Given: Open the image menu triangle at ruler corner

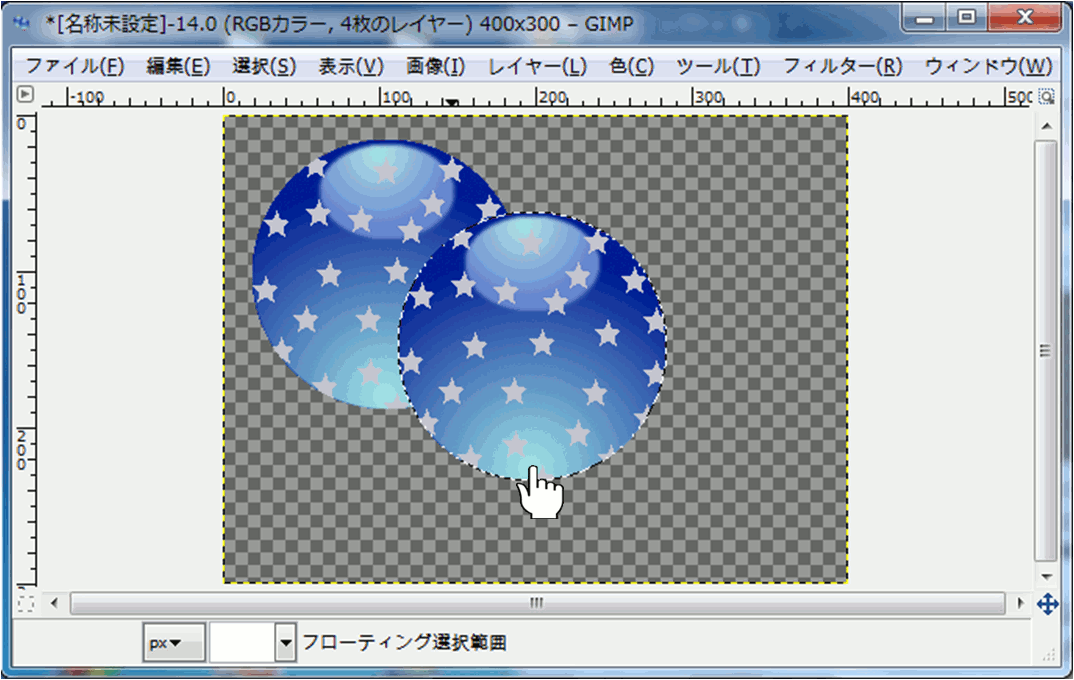Looking at the screenshot, I should [x=26, y=96].
